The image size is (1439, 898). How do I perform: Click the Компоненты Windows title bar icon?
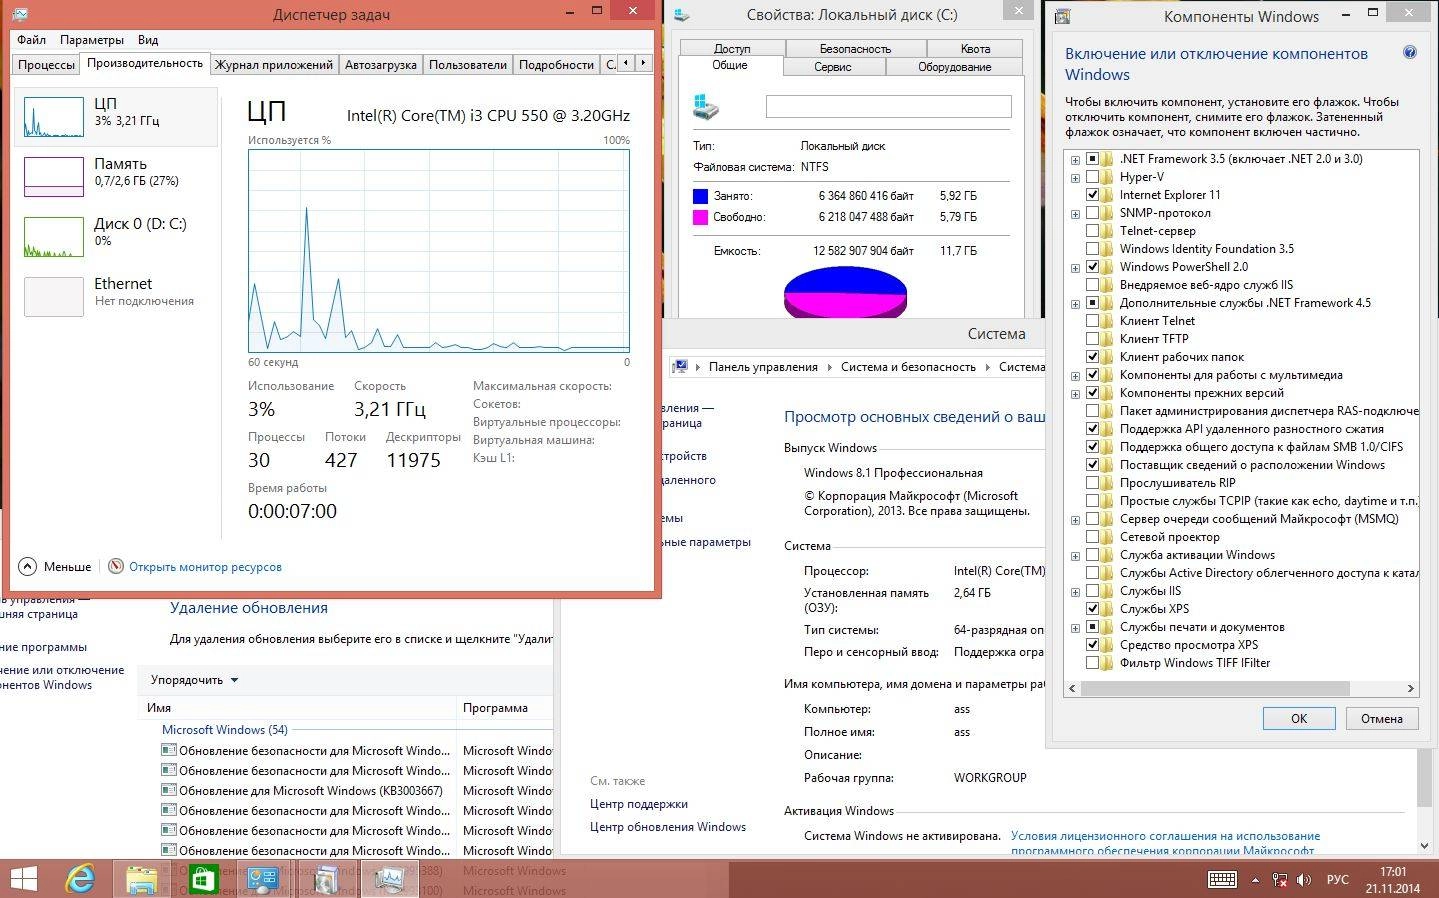(1062, 16)
